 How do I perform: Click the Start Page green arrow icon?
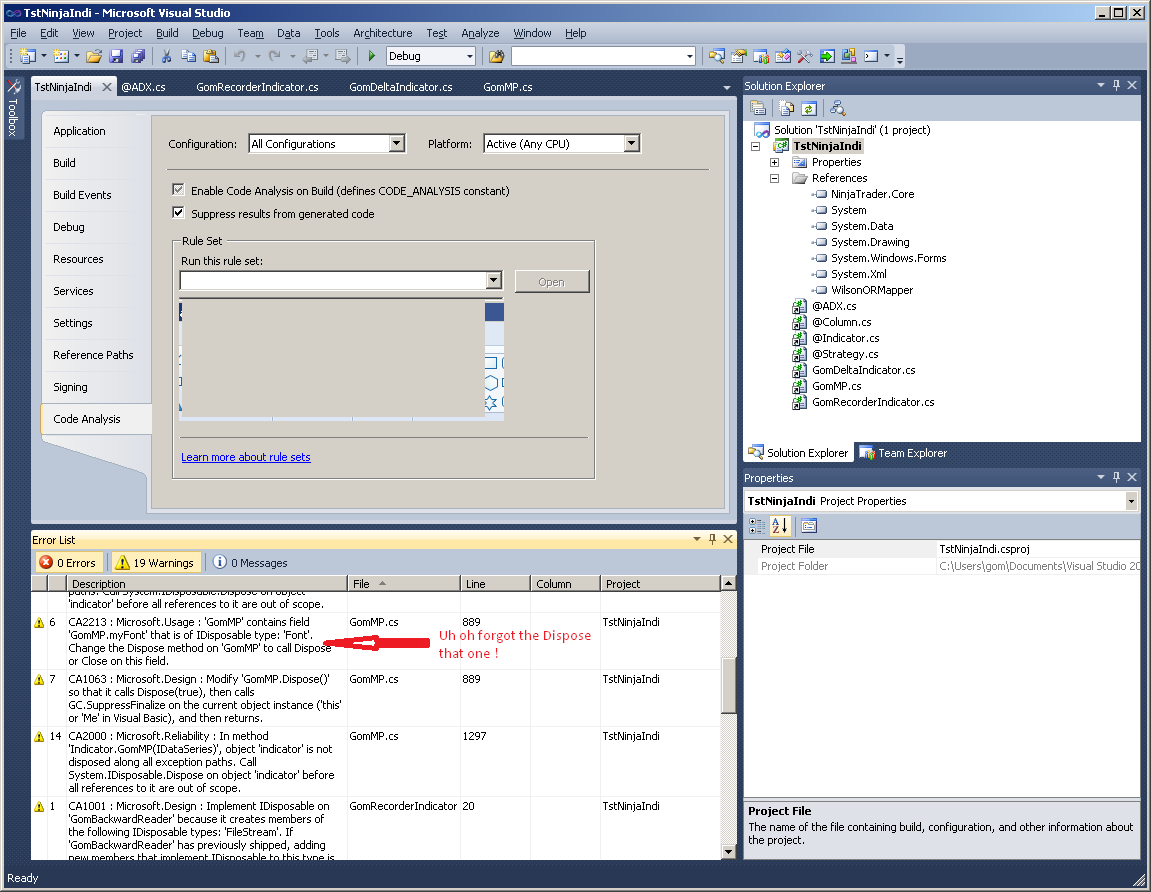click(827, 56)
